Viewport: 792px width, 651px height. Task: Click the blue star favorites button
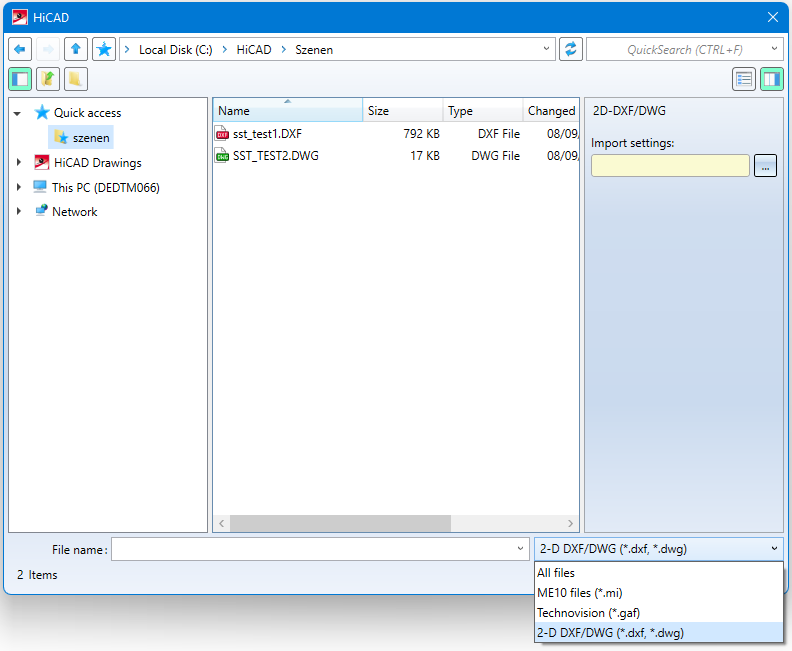click(104, 49)
